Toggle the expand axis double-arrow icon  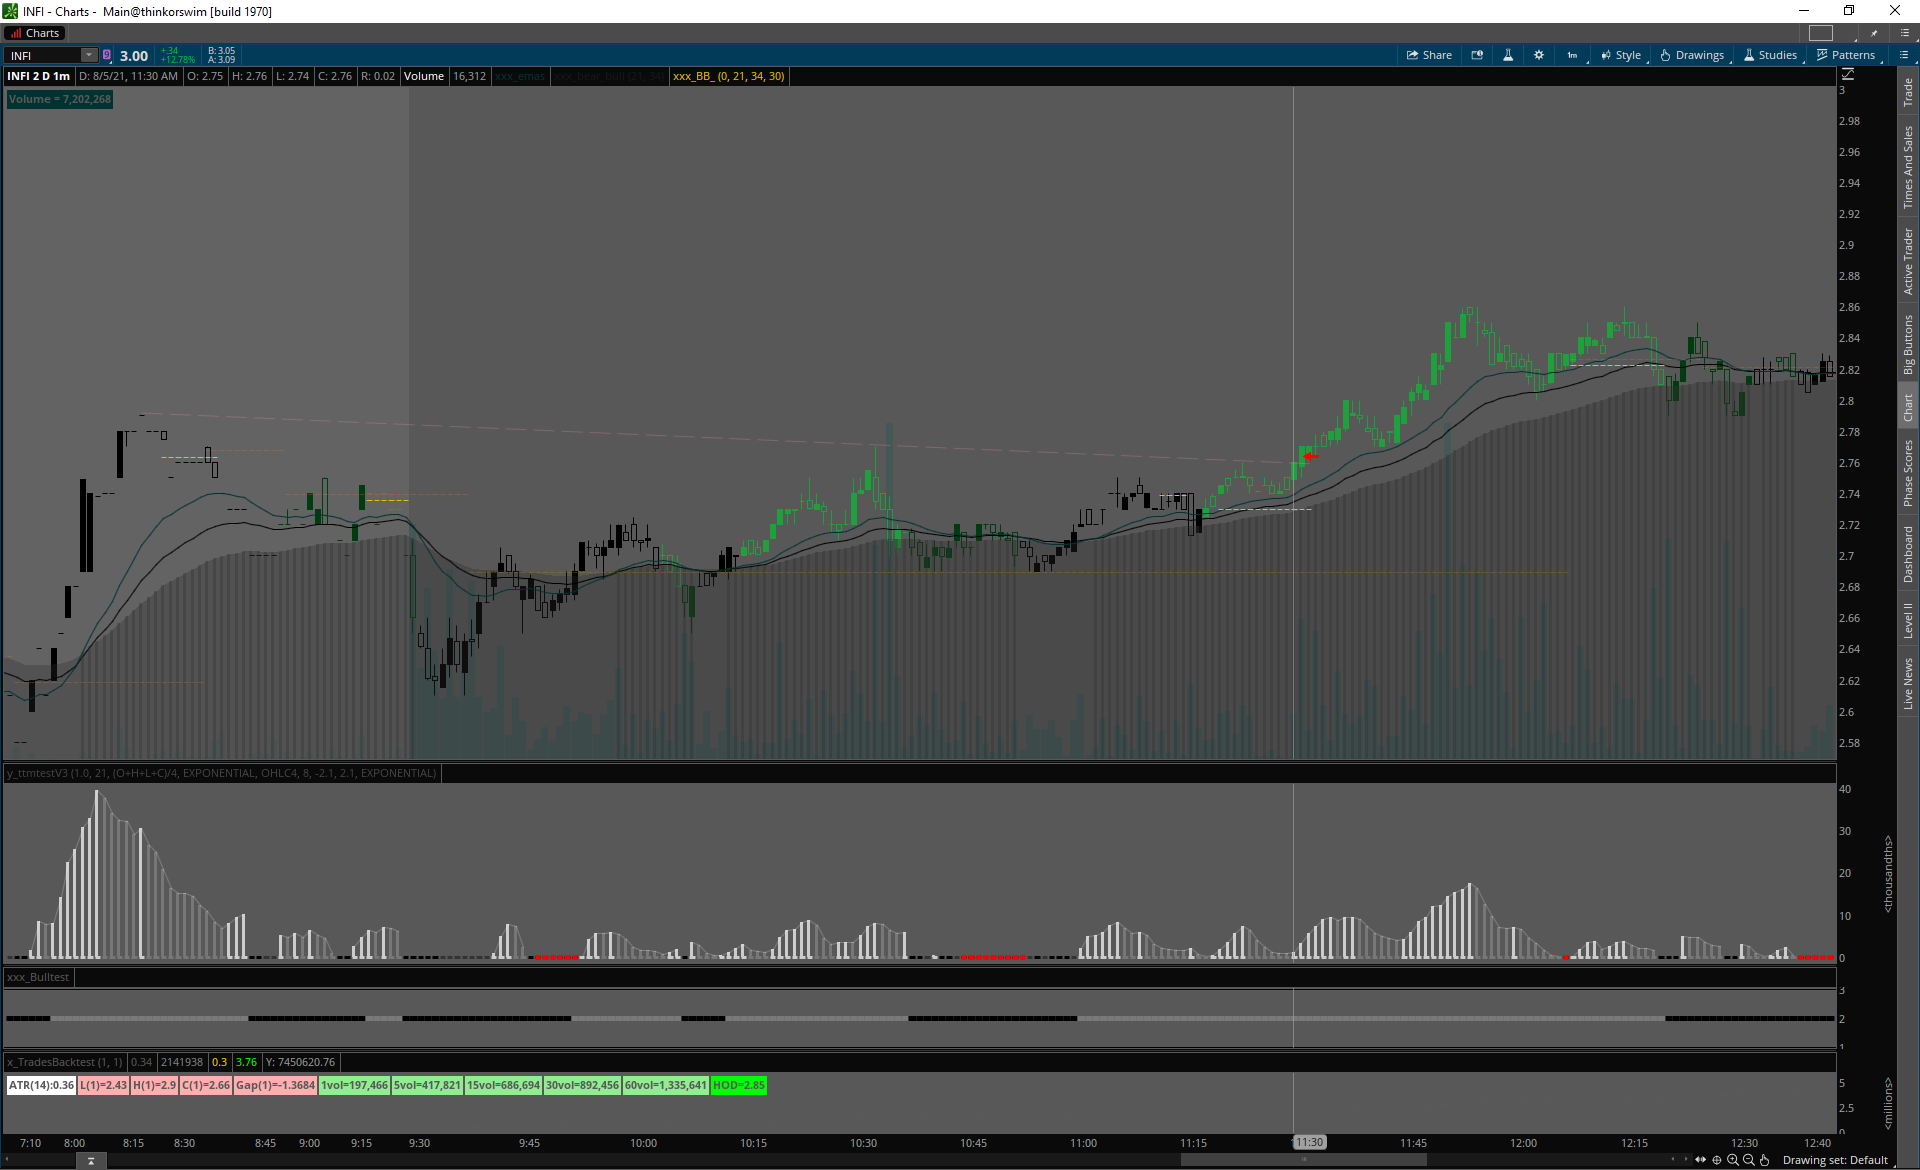tap(1701, 1160)
